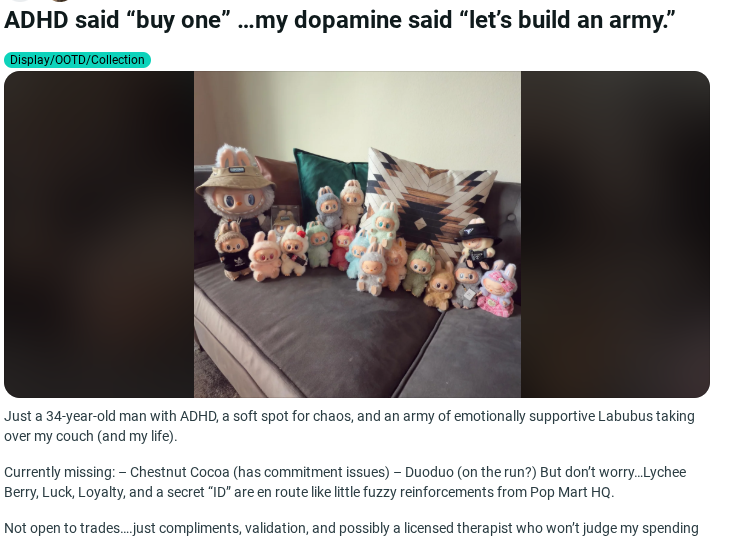Click the paragraph starting 'Currently missing'
This screenshot has width=731, height=537.
coord(345,482)
